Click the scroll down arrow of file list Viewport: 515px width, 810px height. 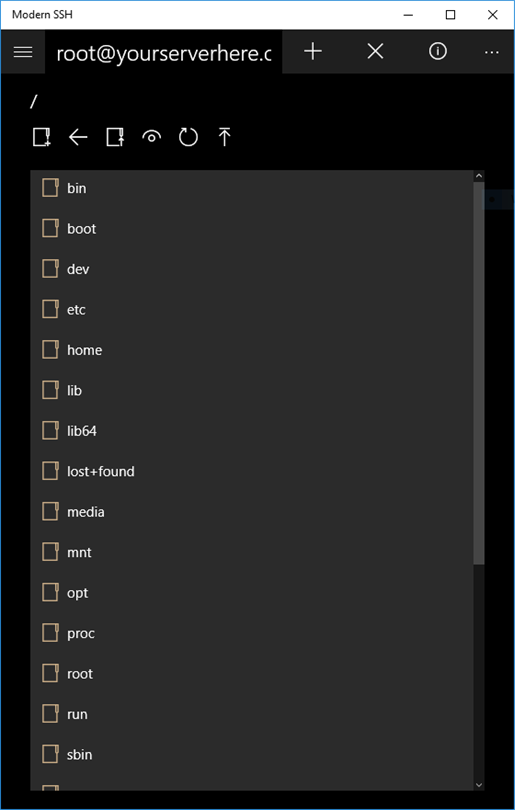click(479, 785)
